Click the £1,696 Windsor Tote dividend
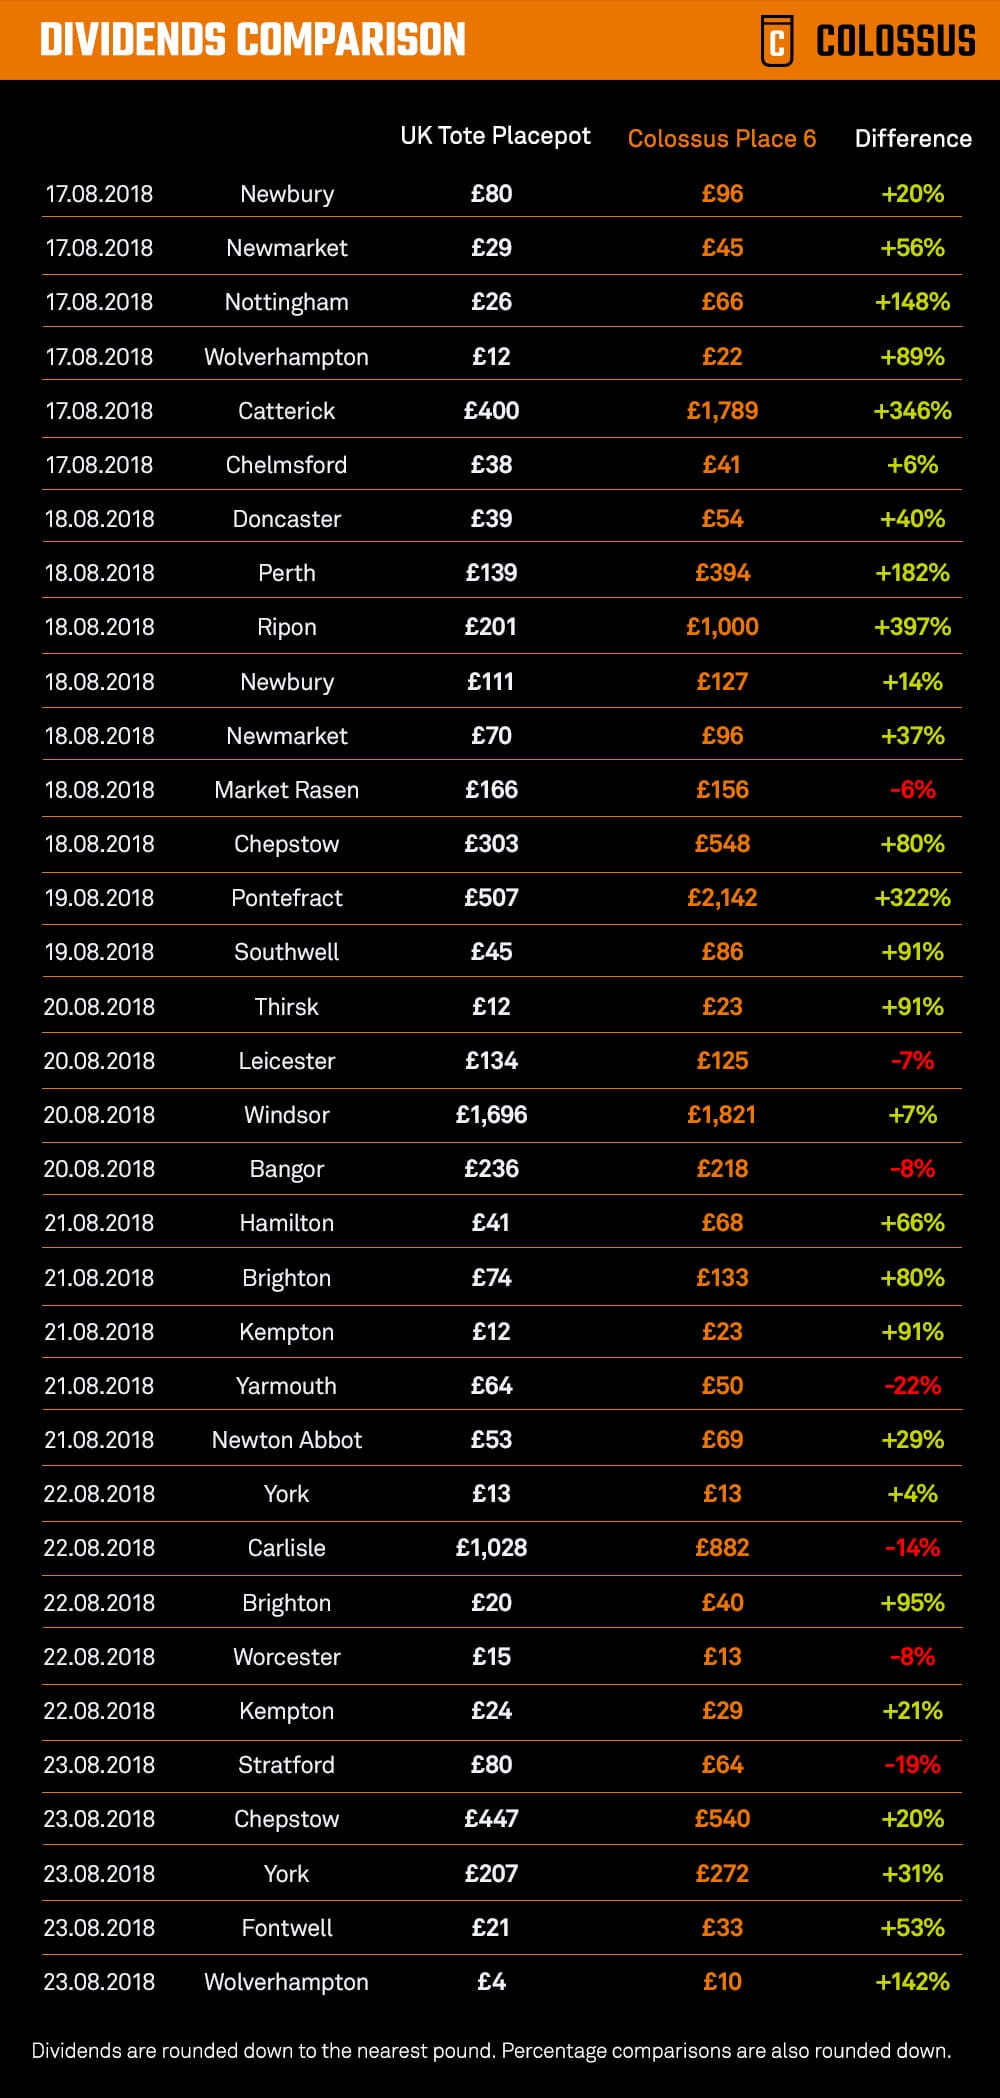This screenshot has height=2098, width=1000. (x=491, y=1115)
